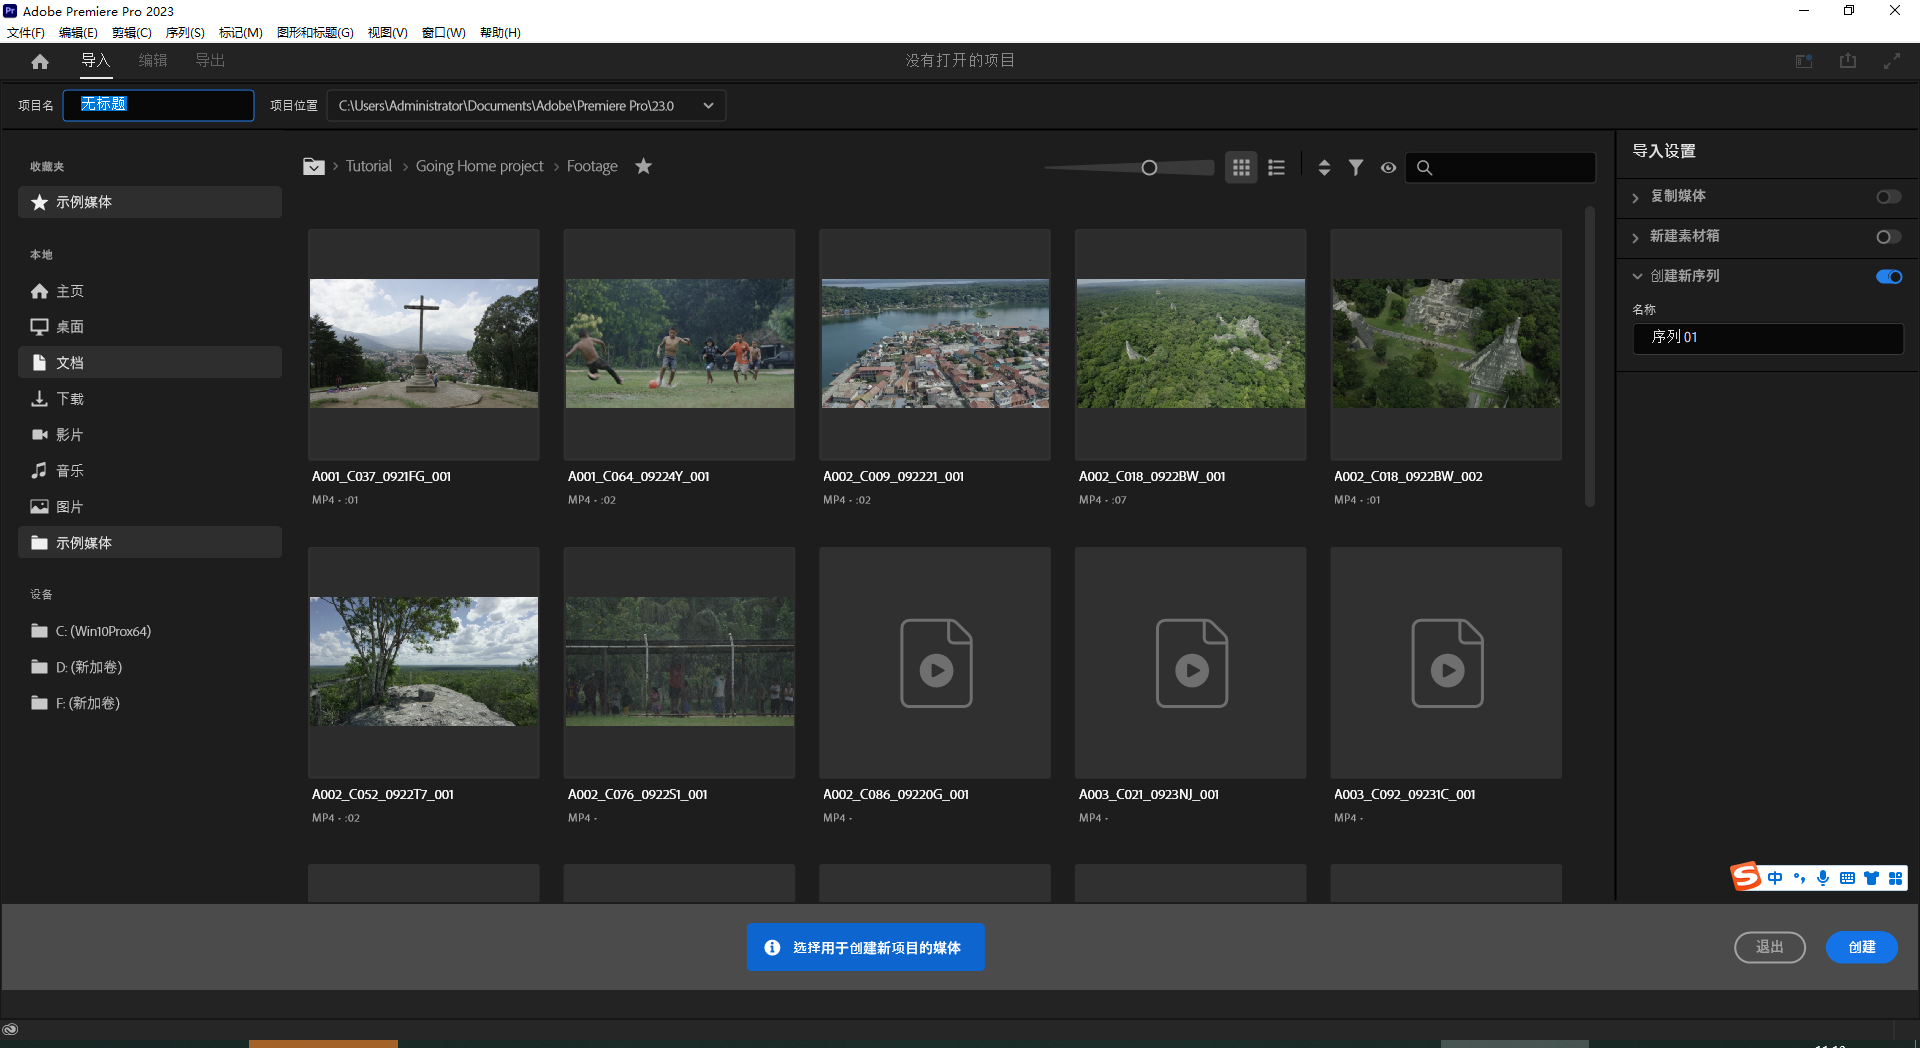This screenshot has width=1920, height=1048.
Task: Open the workspaces icon in header
Action: point(1804,61)
